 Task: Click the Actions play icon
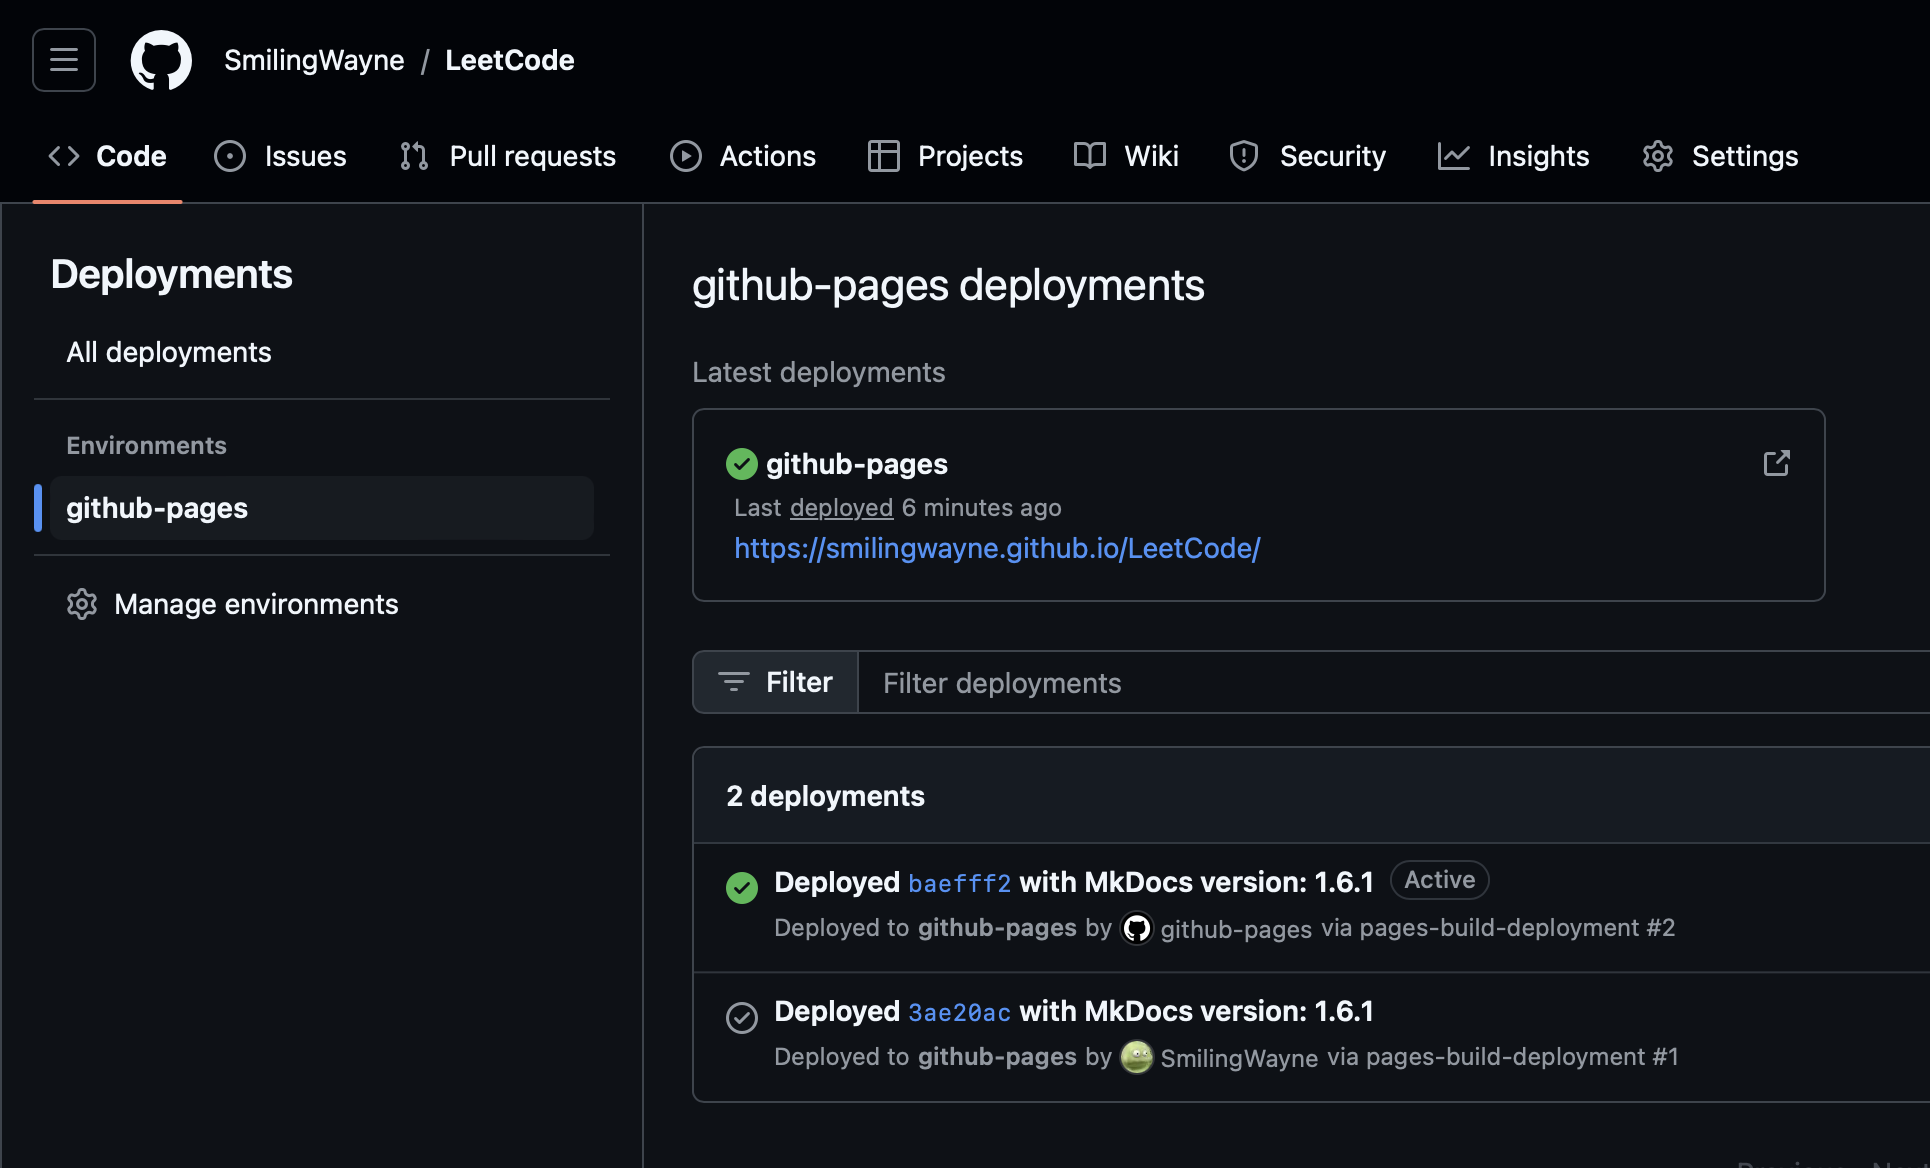point(686,156)
